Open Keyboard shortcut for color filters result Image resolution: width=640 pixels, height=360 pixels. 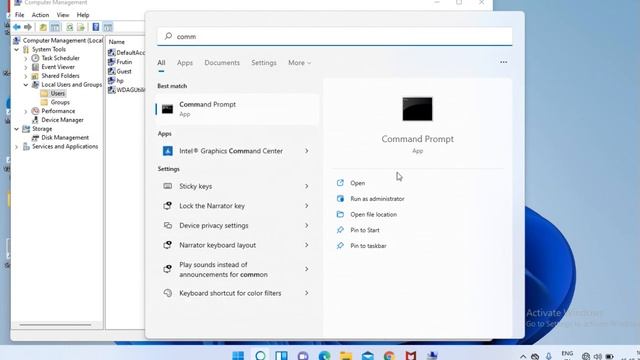click(x=237, y=293)
